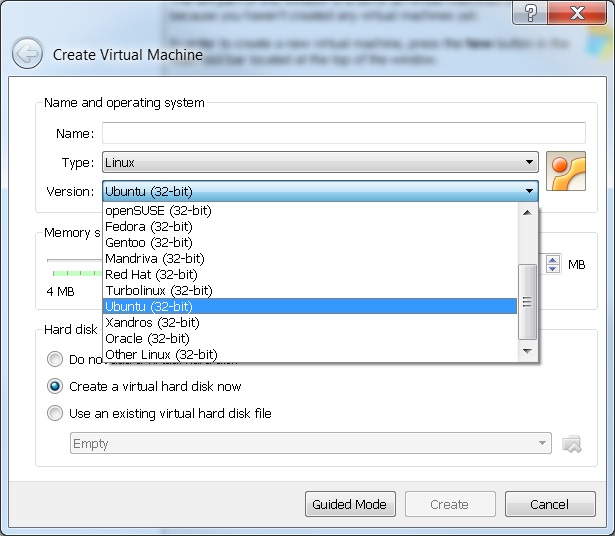Pick the highlighted Ubuntu (32-bit) list entry
The height and width of the screenshot is (536, 615).
[x=310, y=306]
